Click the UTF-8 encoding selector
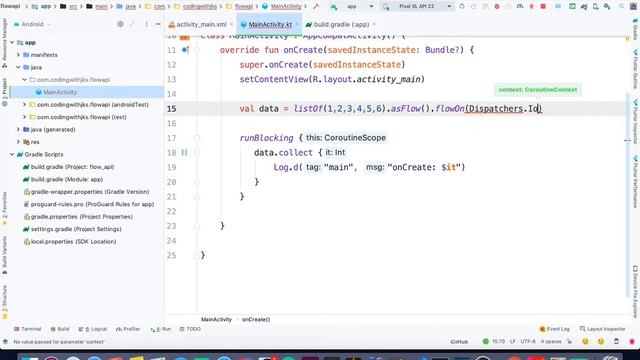640x360 pixels. [x=528, y=341]
